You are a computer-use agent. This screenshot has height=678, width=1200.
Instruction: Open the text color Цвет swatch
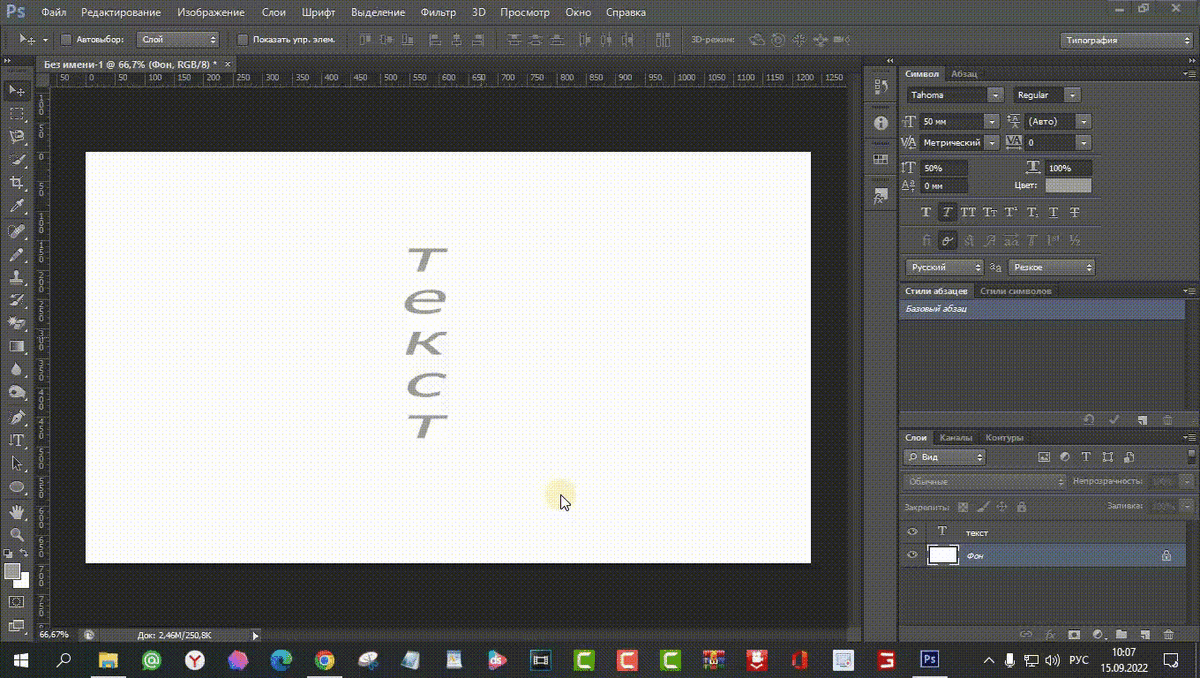[x=1068, y=185]
